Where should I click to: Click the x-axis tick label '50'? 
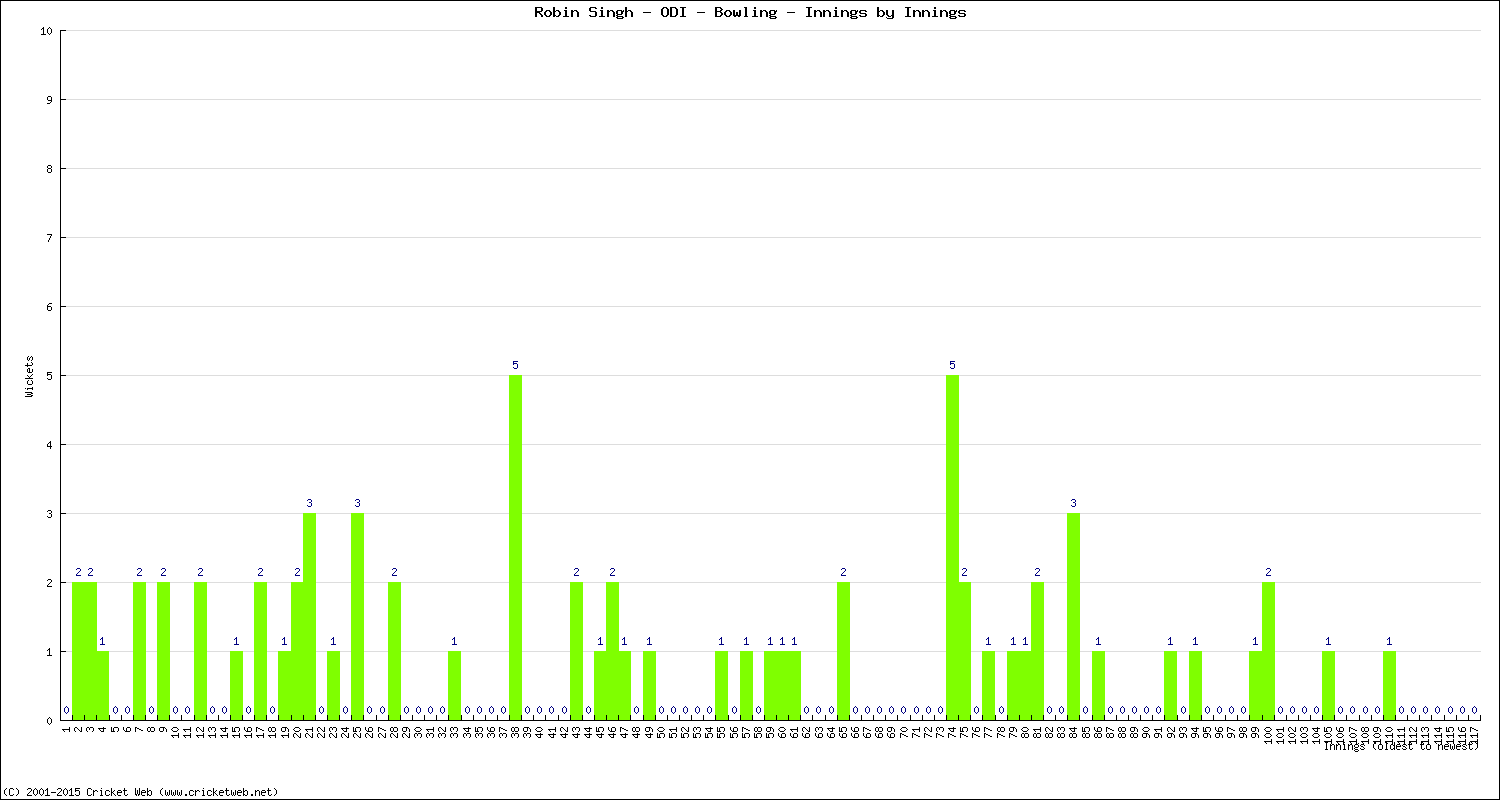tap(661, 731)
